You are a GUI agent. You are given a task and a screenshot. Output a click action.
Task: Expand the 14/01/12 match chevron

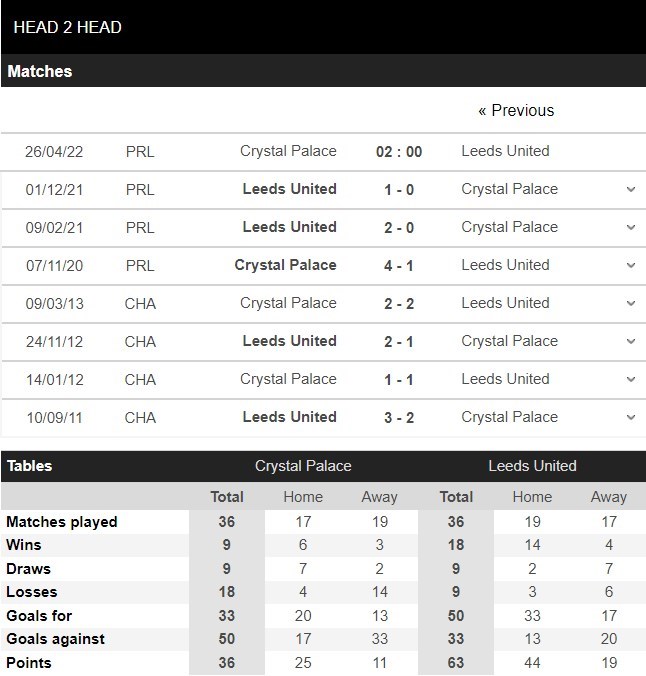630,379
